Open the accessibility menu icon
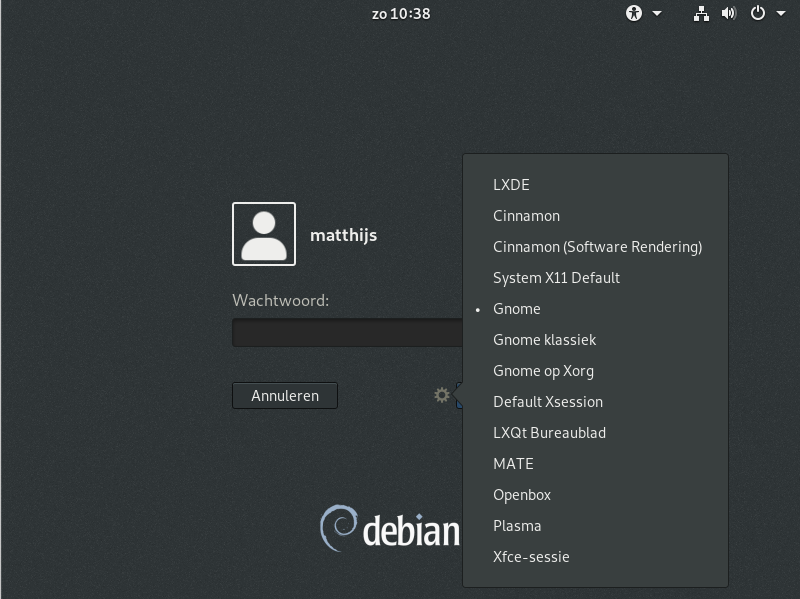 point(634,13)
